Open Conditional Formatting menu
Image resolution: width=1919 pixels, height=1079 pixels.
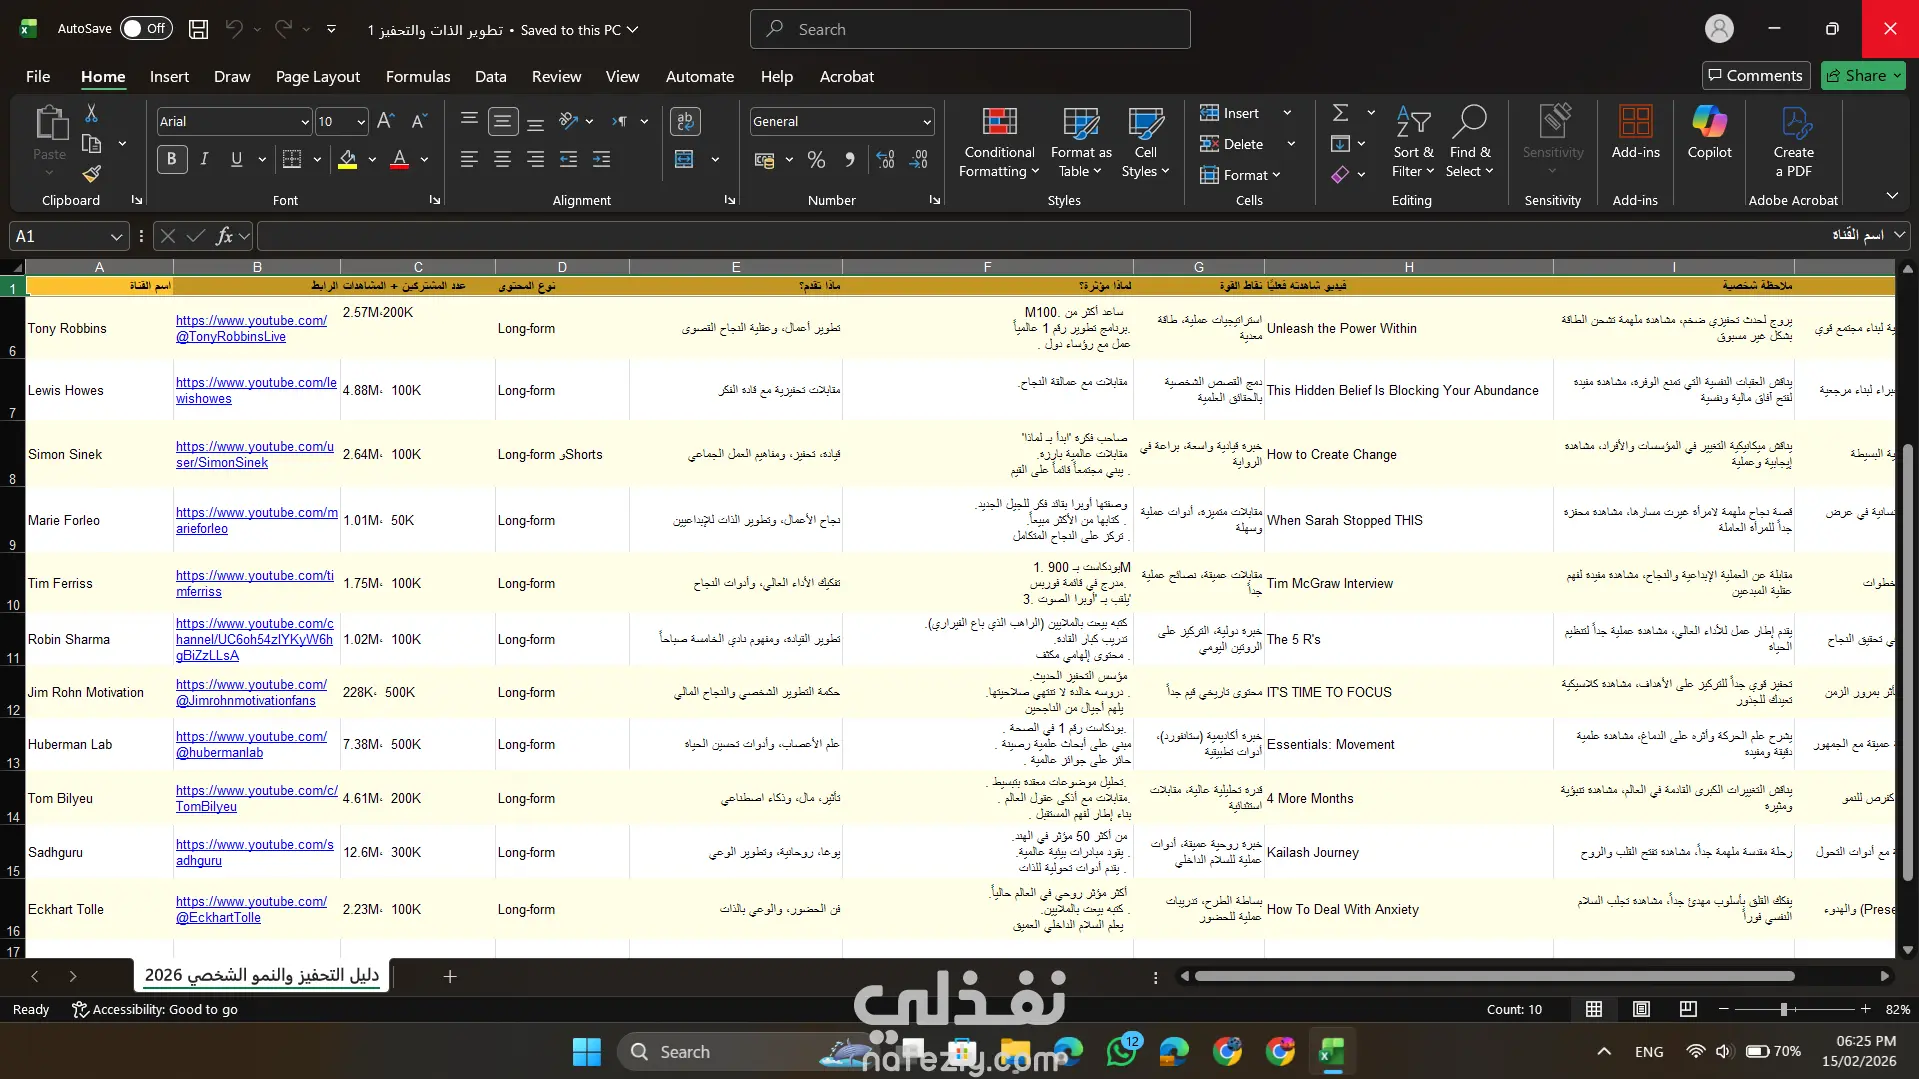[x=999, y=143]
